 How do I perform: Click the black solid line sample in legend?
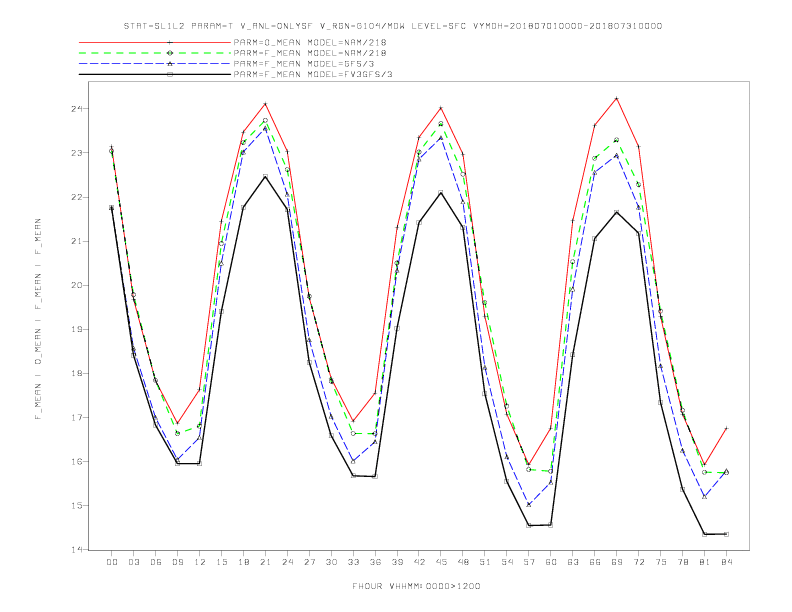[x=155, y=74]
